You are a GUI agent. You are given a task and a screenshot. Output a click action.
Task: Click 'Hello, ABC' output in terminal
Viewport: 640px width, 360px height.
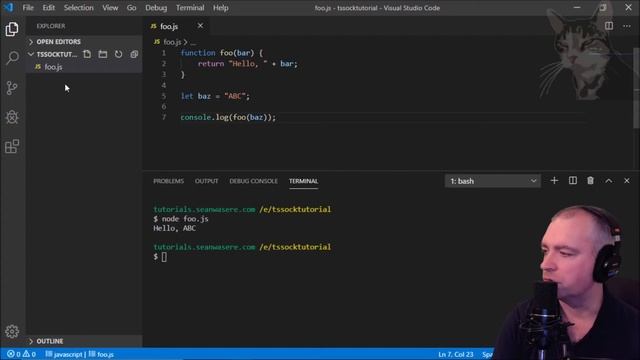click(174, 228)
